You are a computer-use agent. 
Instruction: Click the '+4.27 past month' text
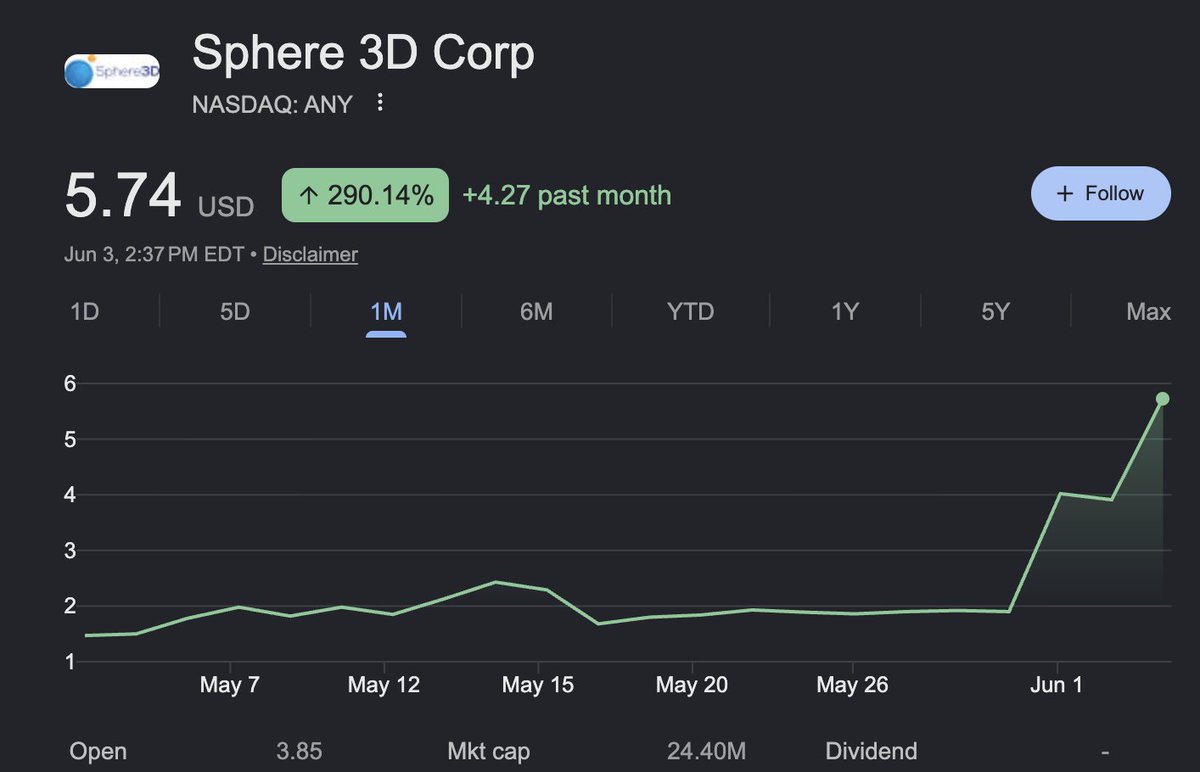coord(567,195)
